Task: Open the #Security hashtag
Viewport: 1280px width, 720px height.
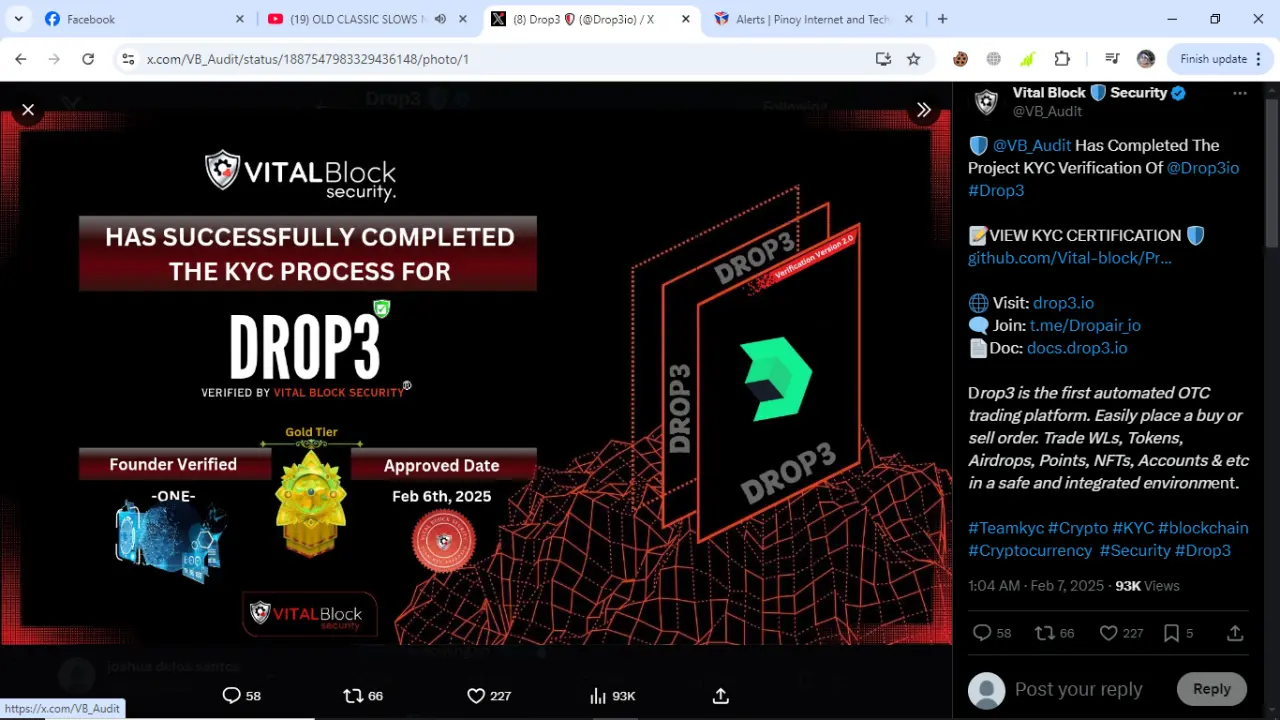Action: 1135,550
